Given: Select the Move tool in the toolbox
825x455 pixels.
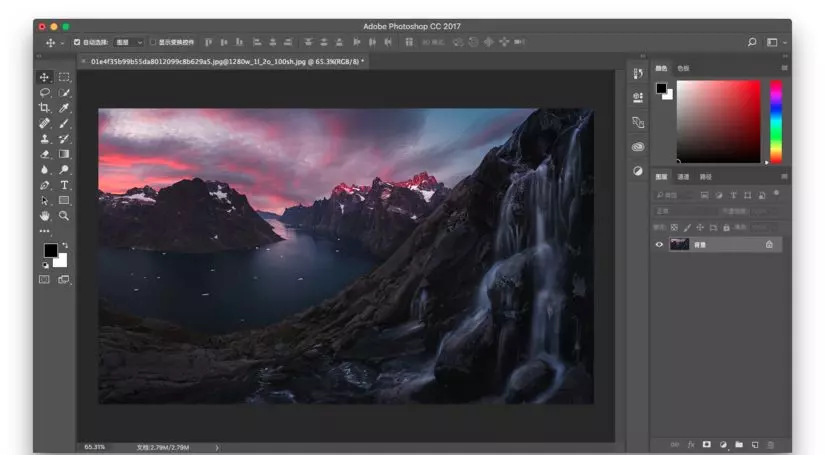Looking at the screenshot, I should [45, 77].
